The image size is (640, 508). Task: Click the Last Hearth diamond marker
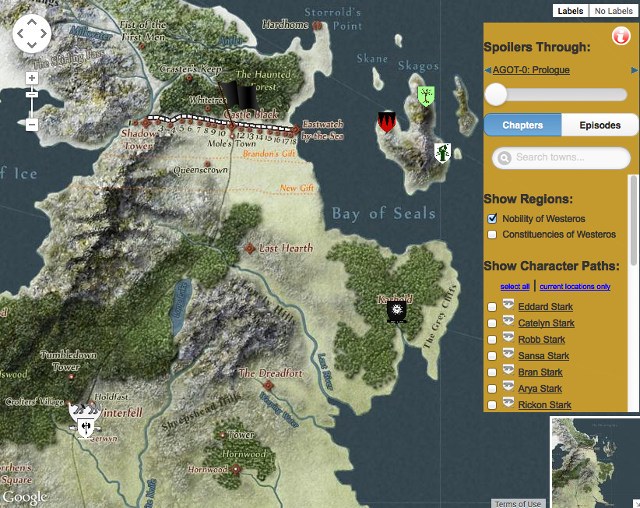pyautogui.click(x=250, y=248)
